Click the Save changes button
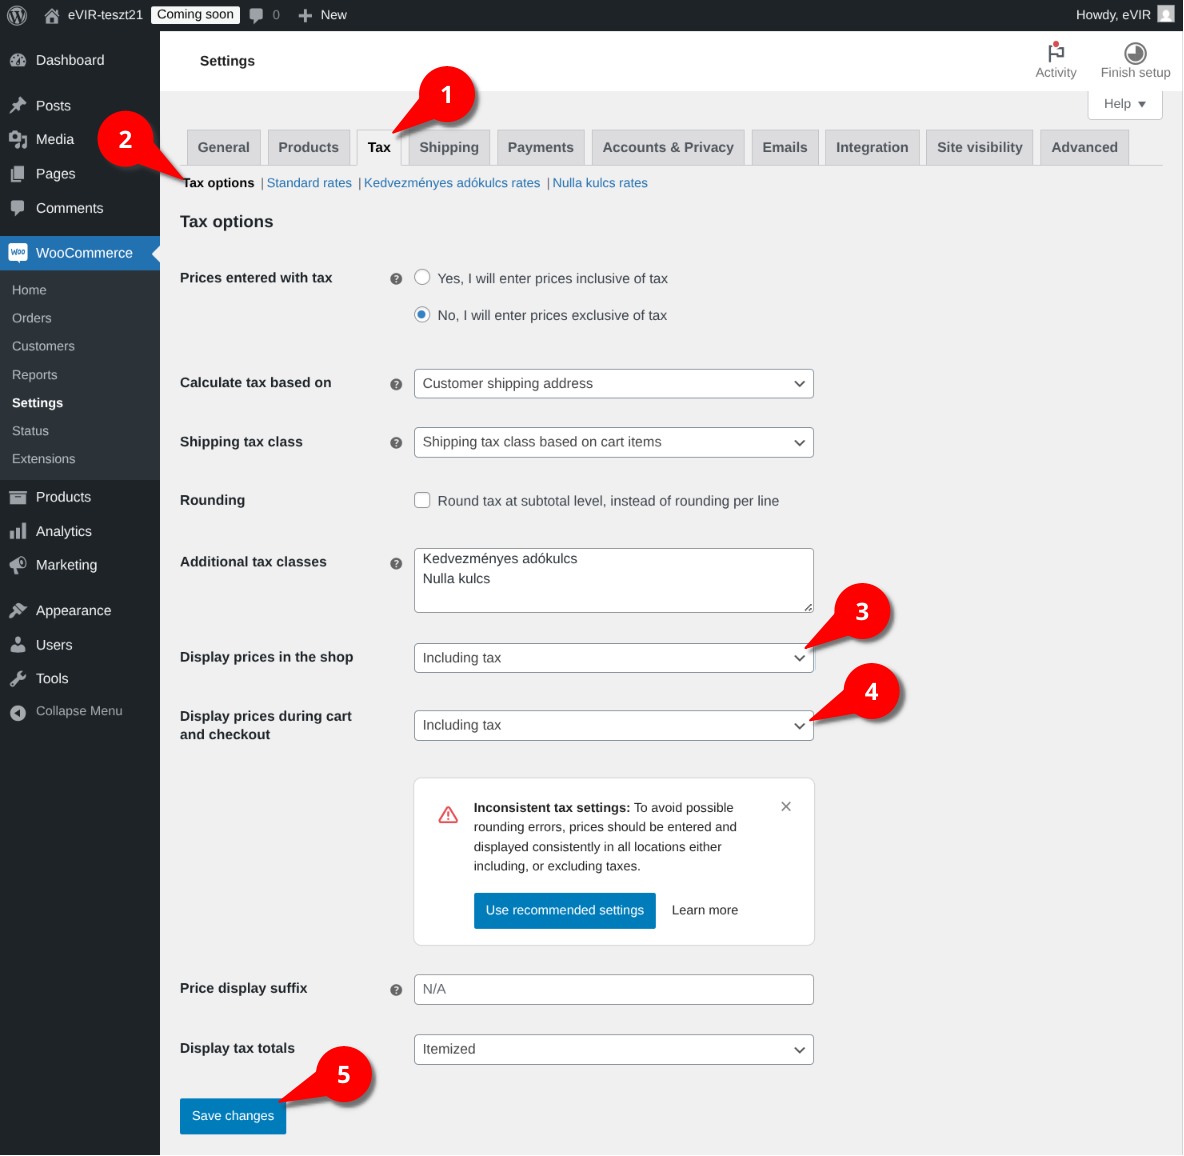 (233, 1115)
